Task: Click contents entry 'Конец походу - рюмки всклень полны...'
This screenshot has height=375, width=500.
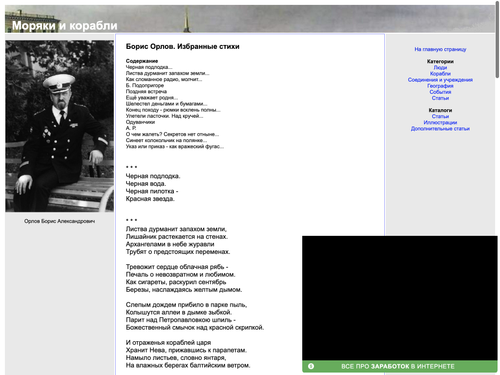Action: click(173, 110)
